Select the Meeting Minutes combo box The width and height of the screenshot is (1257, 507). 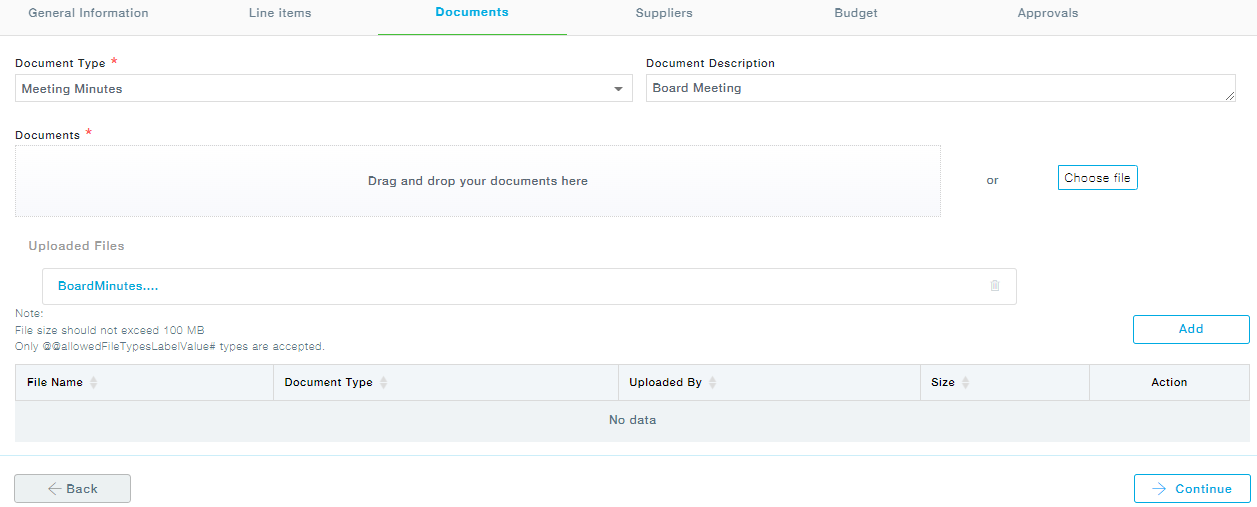click(310, 89)
